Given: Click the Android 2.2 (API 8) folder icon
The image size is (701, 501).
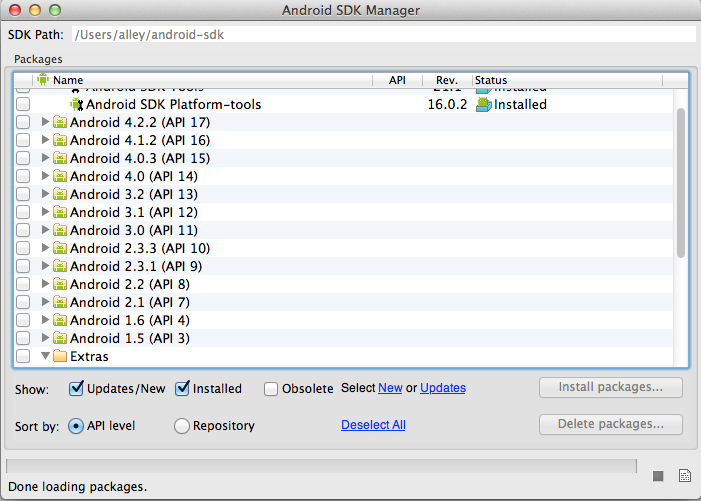Looking at the screenshot, I should pyautogui.click(x=60, y=284).
